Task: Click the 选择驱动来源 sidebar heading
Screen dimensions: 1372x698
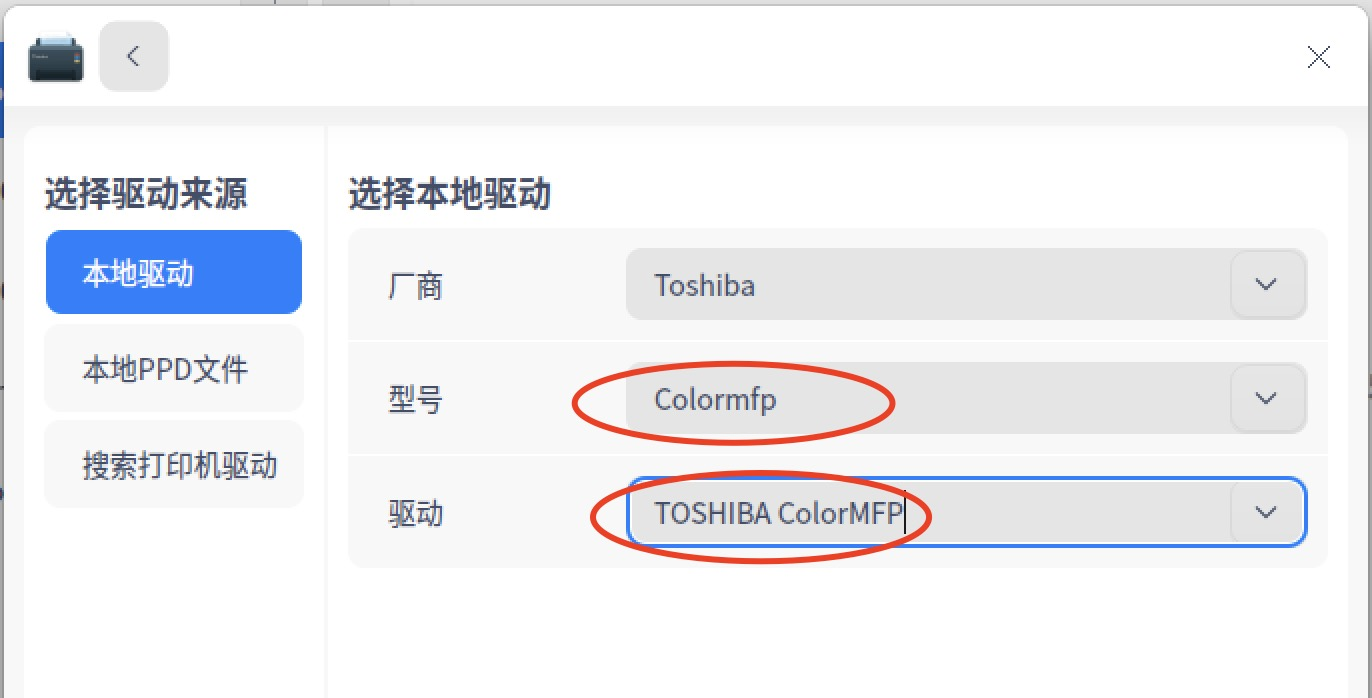Action: click(146, 193)
